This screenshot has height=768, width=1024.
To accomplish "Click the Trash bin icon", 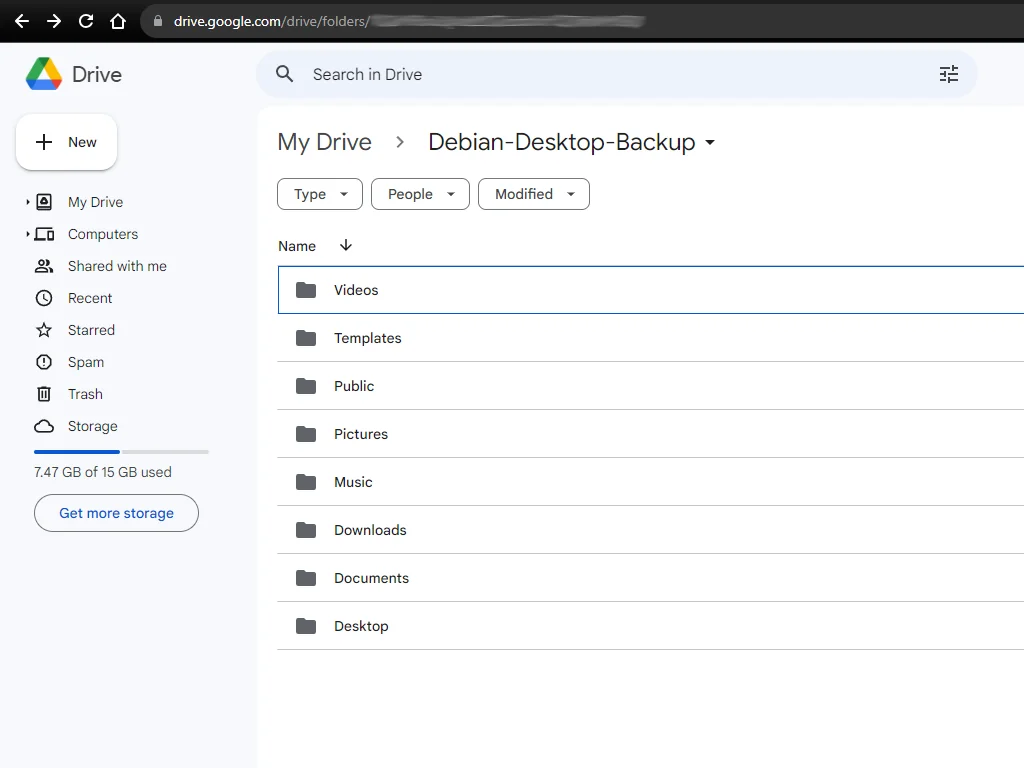I will click(x=44, y=394).
